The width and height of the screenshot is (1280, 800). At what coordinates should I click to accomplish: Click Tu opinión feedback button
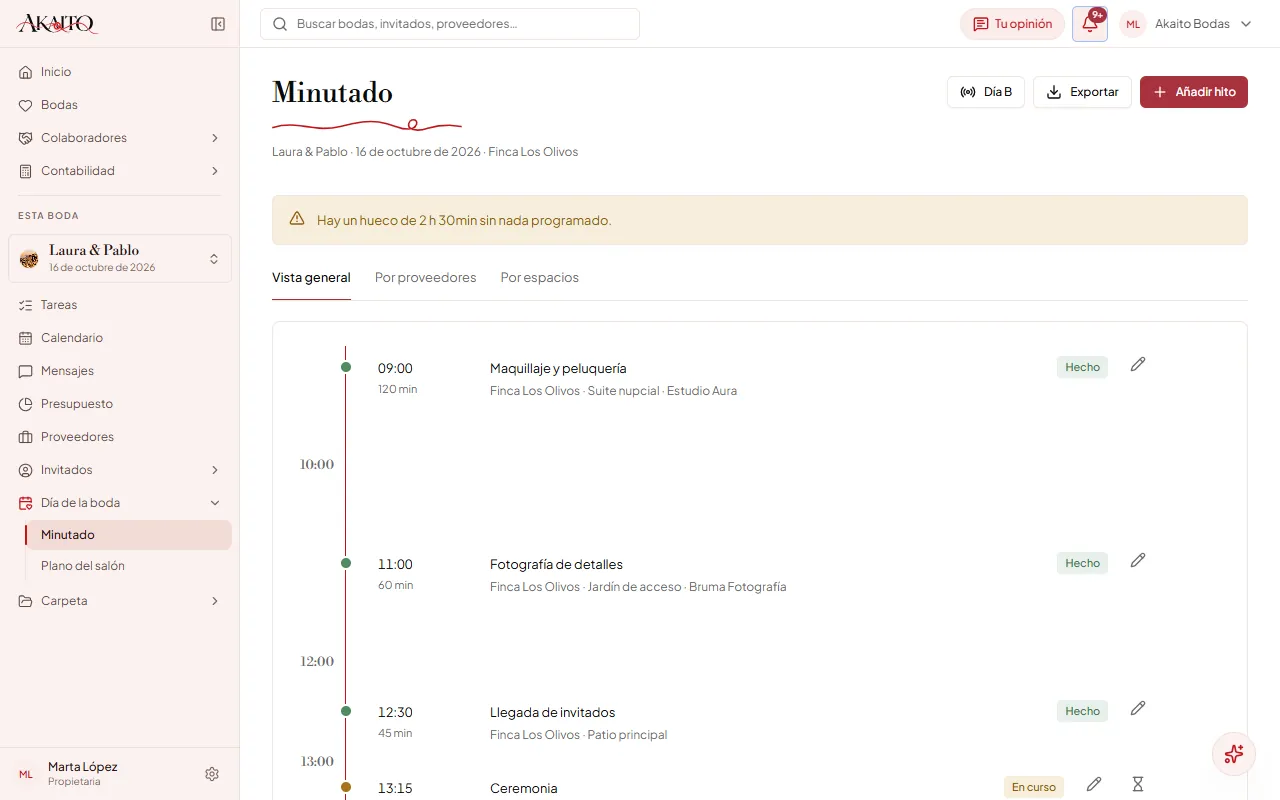pos(1012,24)
